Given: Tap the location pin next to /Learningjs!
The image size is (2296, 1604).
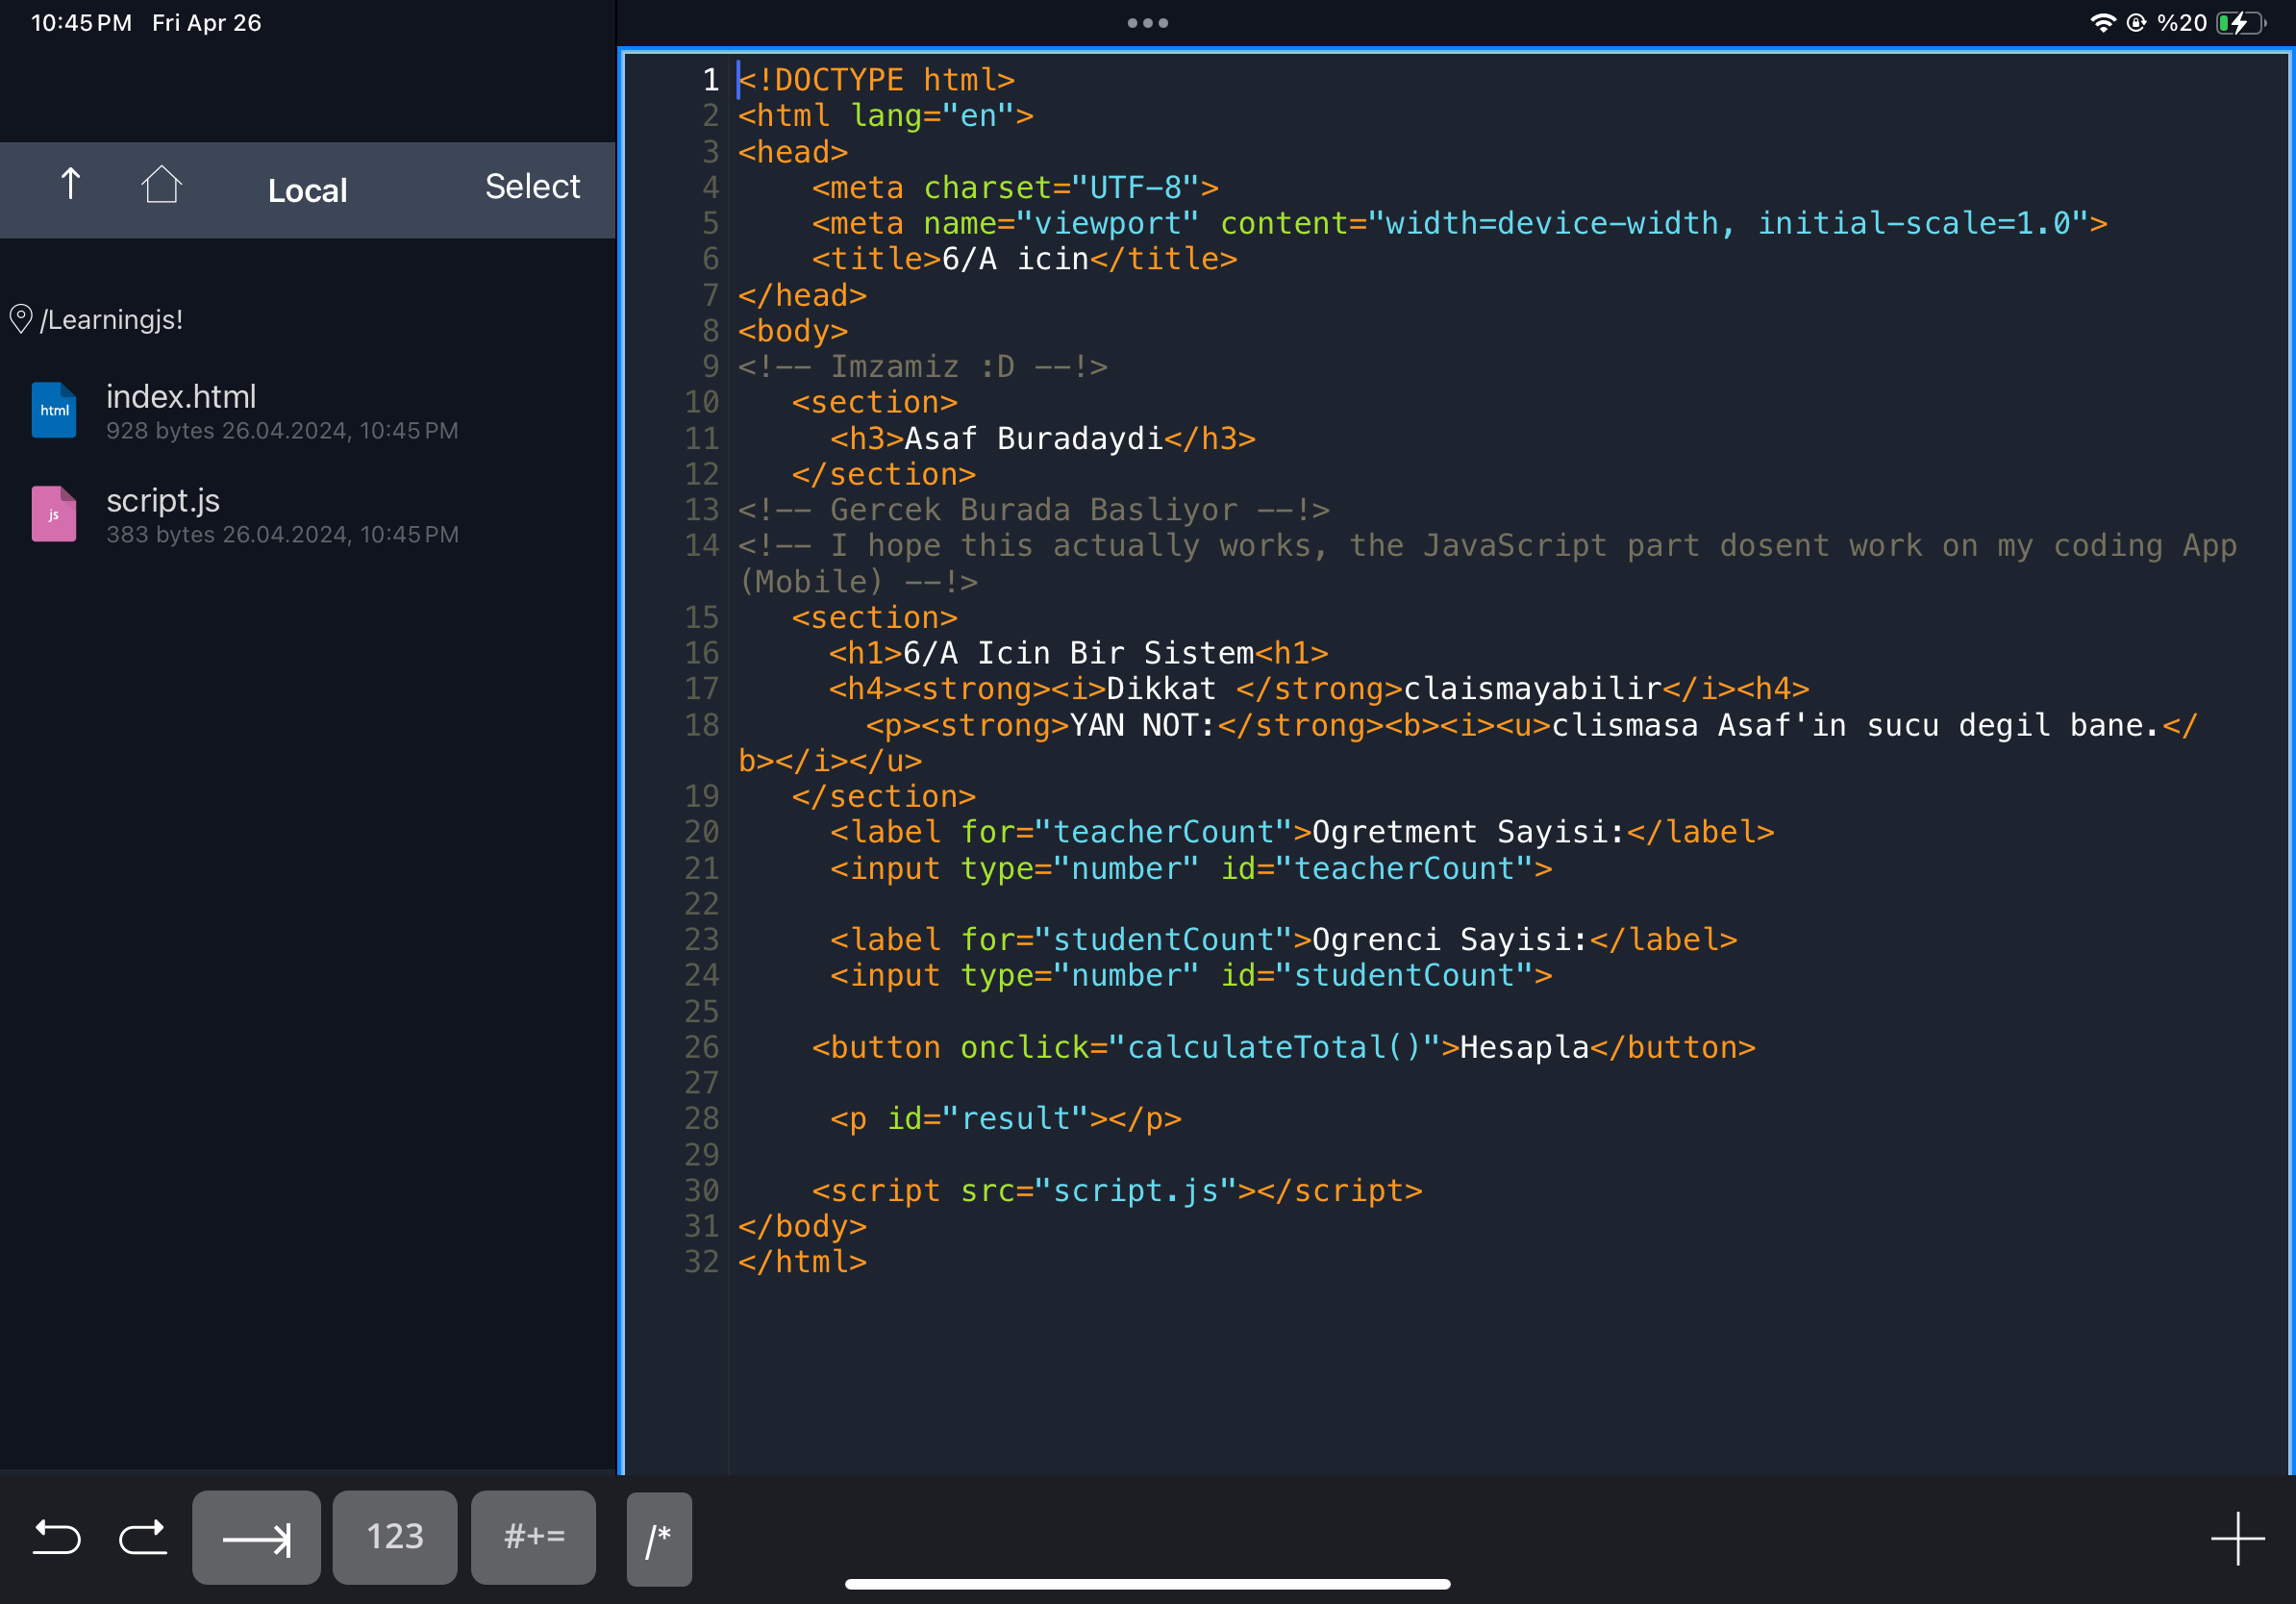Looking at the screenshot, I should point(22,318).
